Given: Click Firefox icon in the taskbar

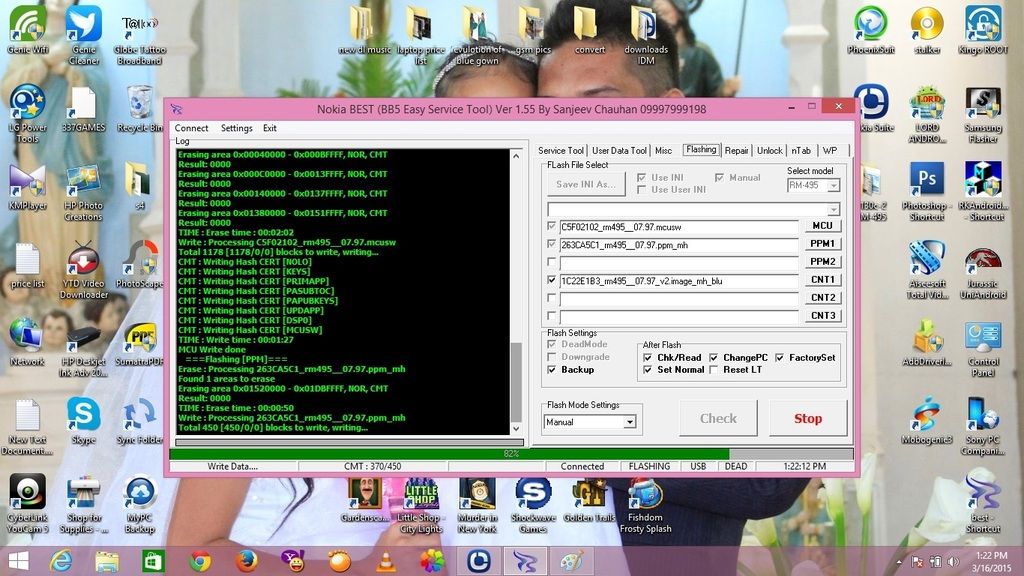Looking at the screenshot, I should (246, 561).
